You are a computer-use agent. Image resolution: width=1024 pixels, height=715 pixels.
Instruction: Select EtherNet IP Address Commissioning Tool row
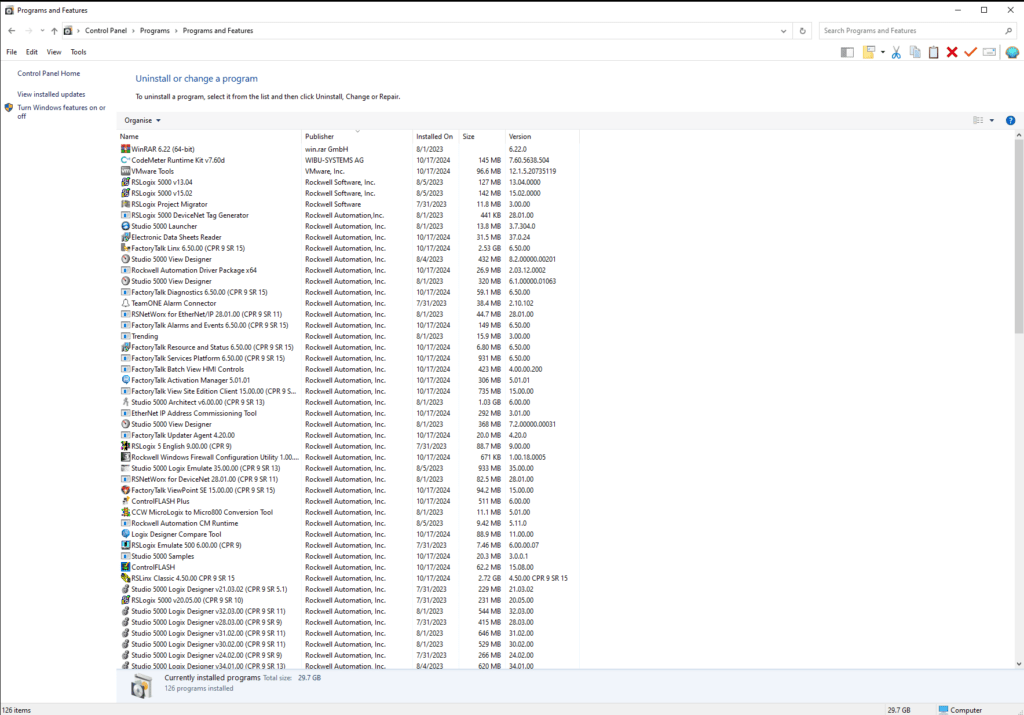[x=348, y=413]
